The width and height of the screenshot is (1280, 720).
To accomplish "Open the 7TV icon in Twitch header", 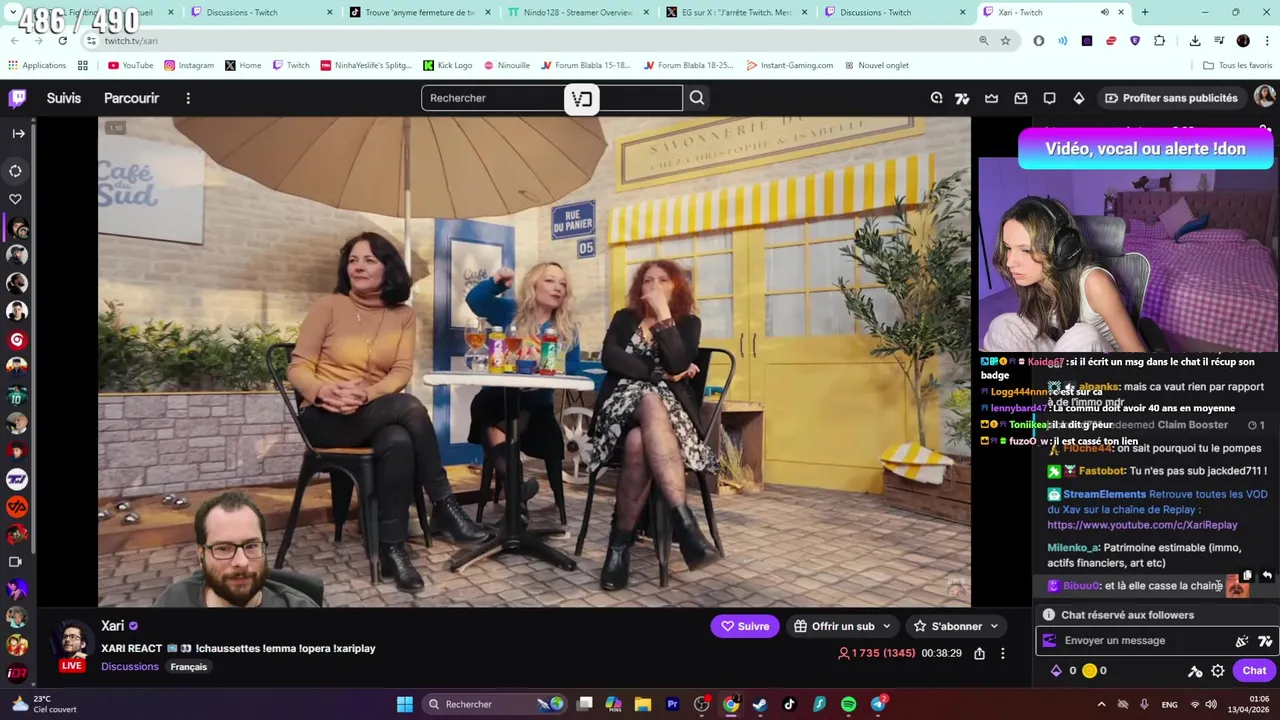I will [x=962, y=98].
